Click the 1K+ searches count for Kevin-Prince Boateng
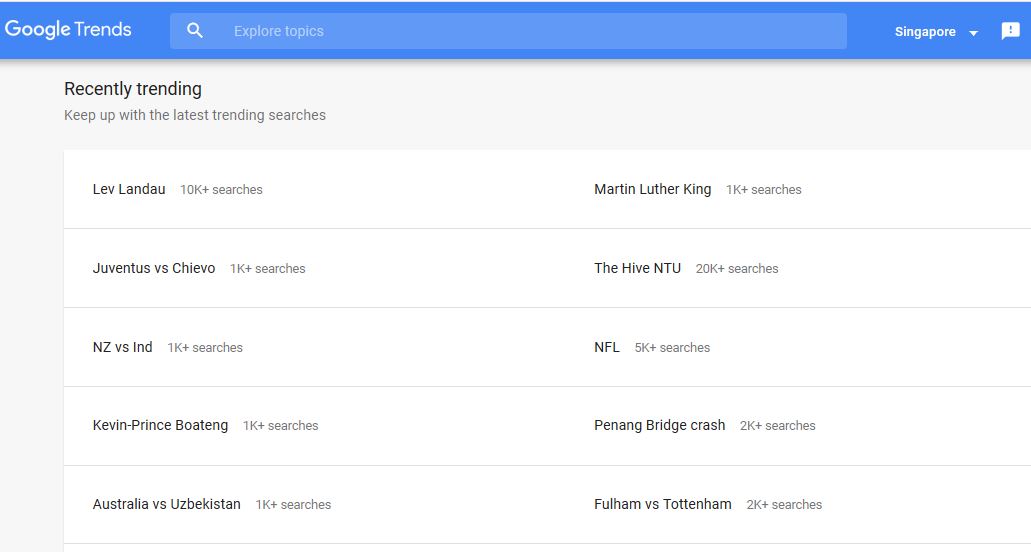The width and height of the screenshot is (1031, 552). (280, 426)
